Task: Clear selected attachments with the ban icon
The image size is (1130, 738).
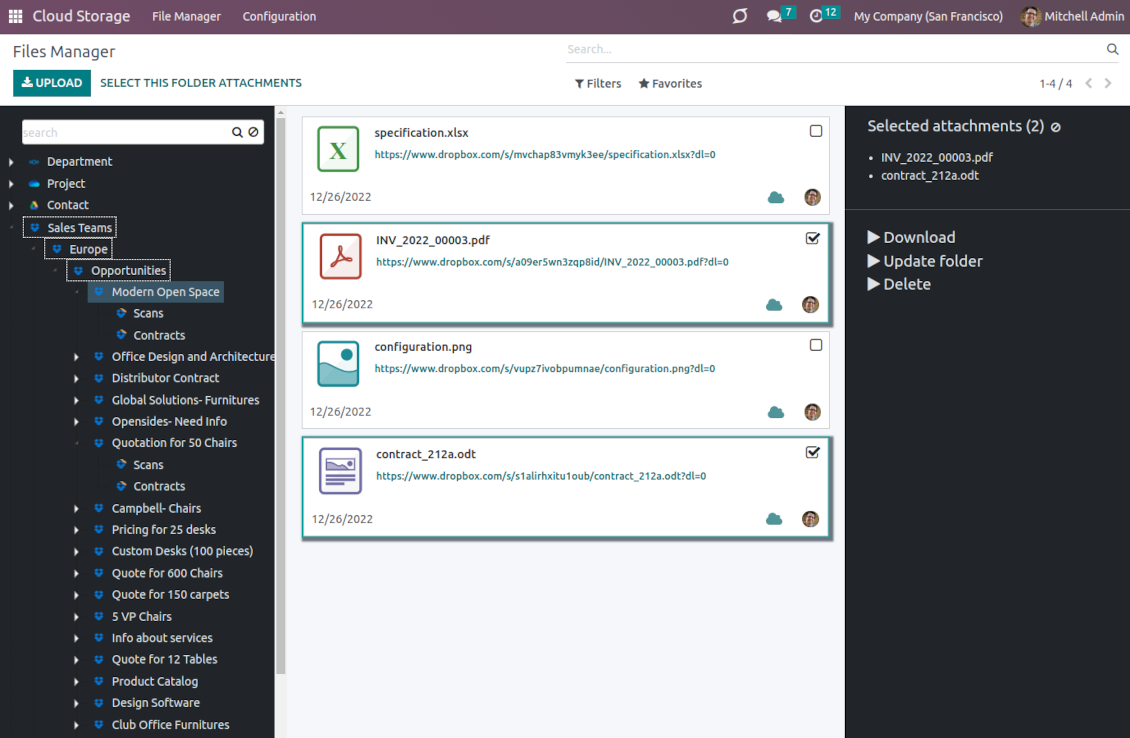Action: pyautogui.click(x=1056, y=127)
